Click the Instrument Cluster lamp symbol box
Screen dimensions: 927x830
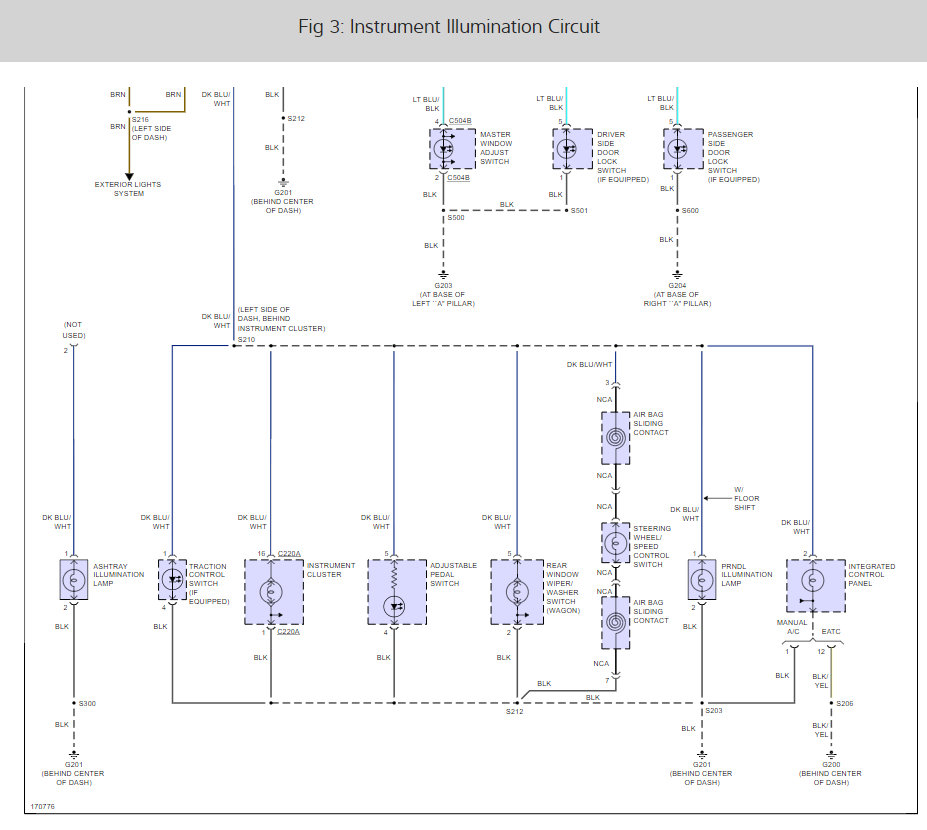click(x=274, y=592)
